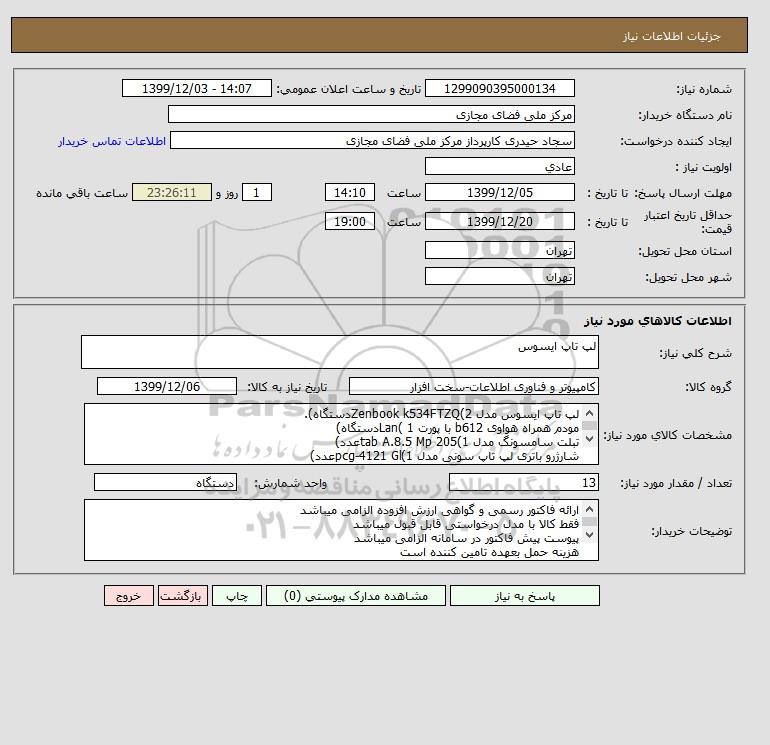Click the remaining days field showing 1

point(257,193)
